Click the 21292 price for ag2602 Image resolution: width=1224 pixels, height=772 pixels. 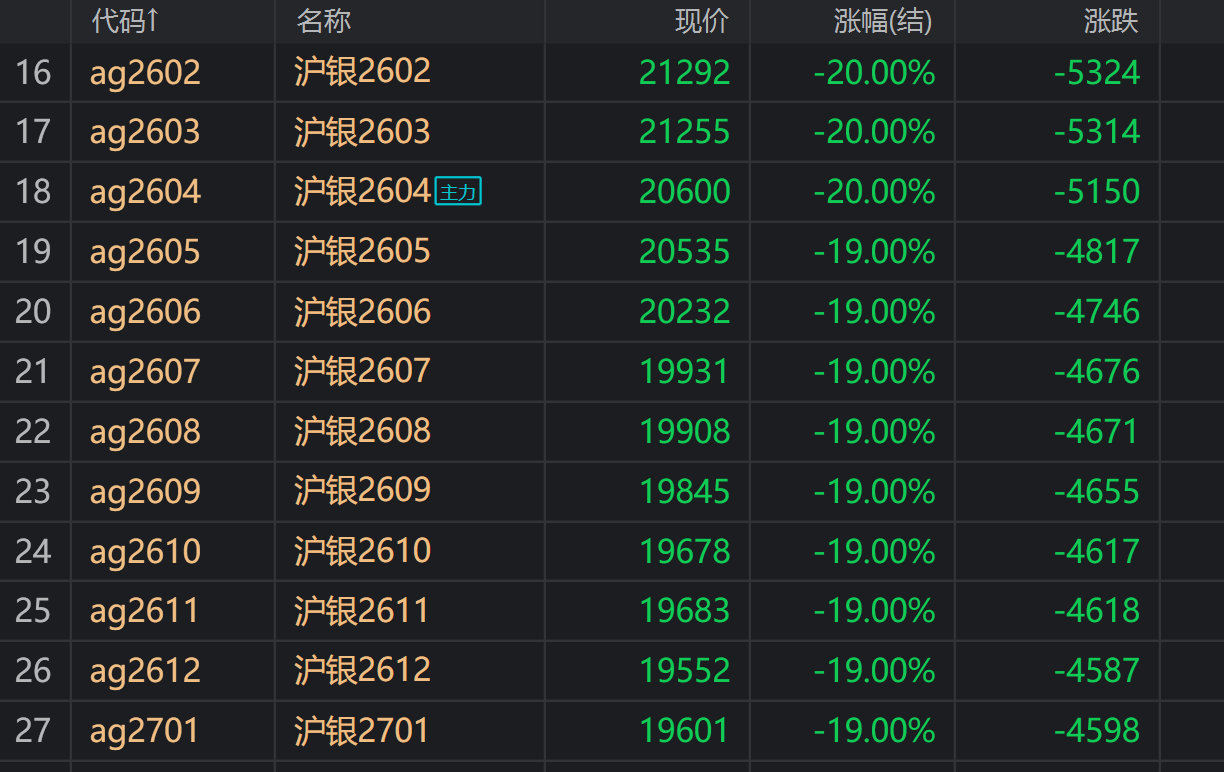point(685,72)
